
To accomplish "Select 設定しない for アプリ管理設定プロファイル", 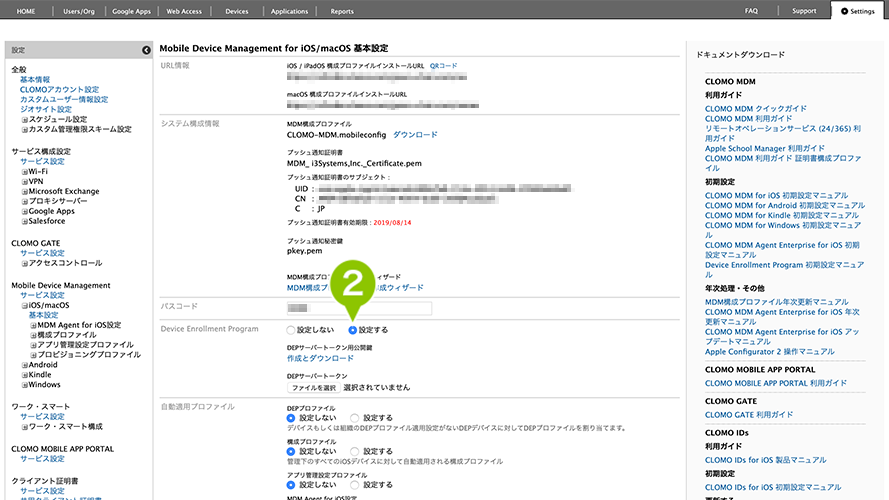I will pos(291,485).
